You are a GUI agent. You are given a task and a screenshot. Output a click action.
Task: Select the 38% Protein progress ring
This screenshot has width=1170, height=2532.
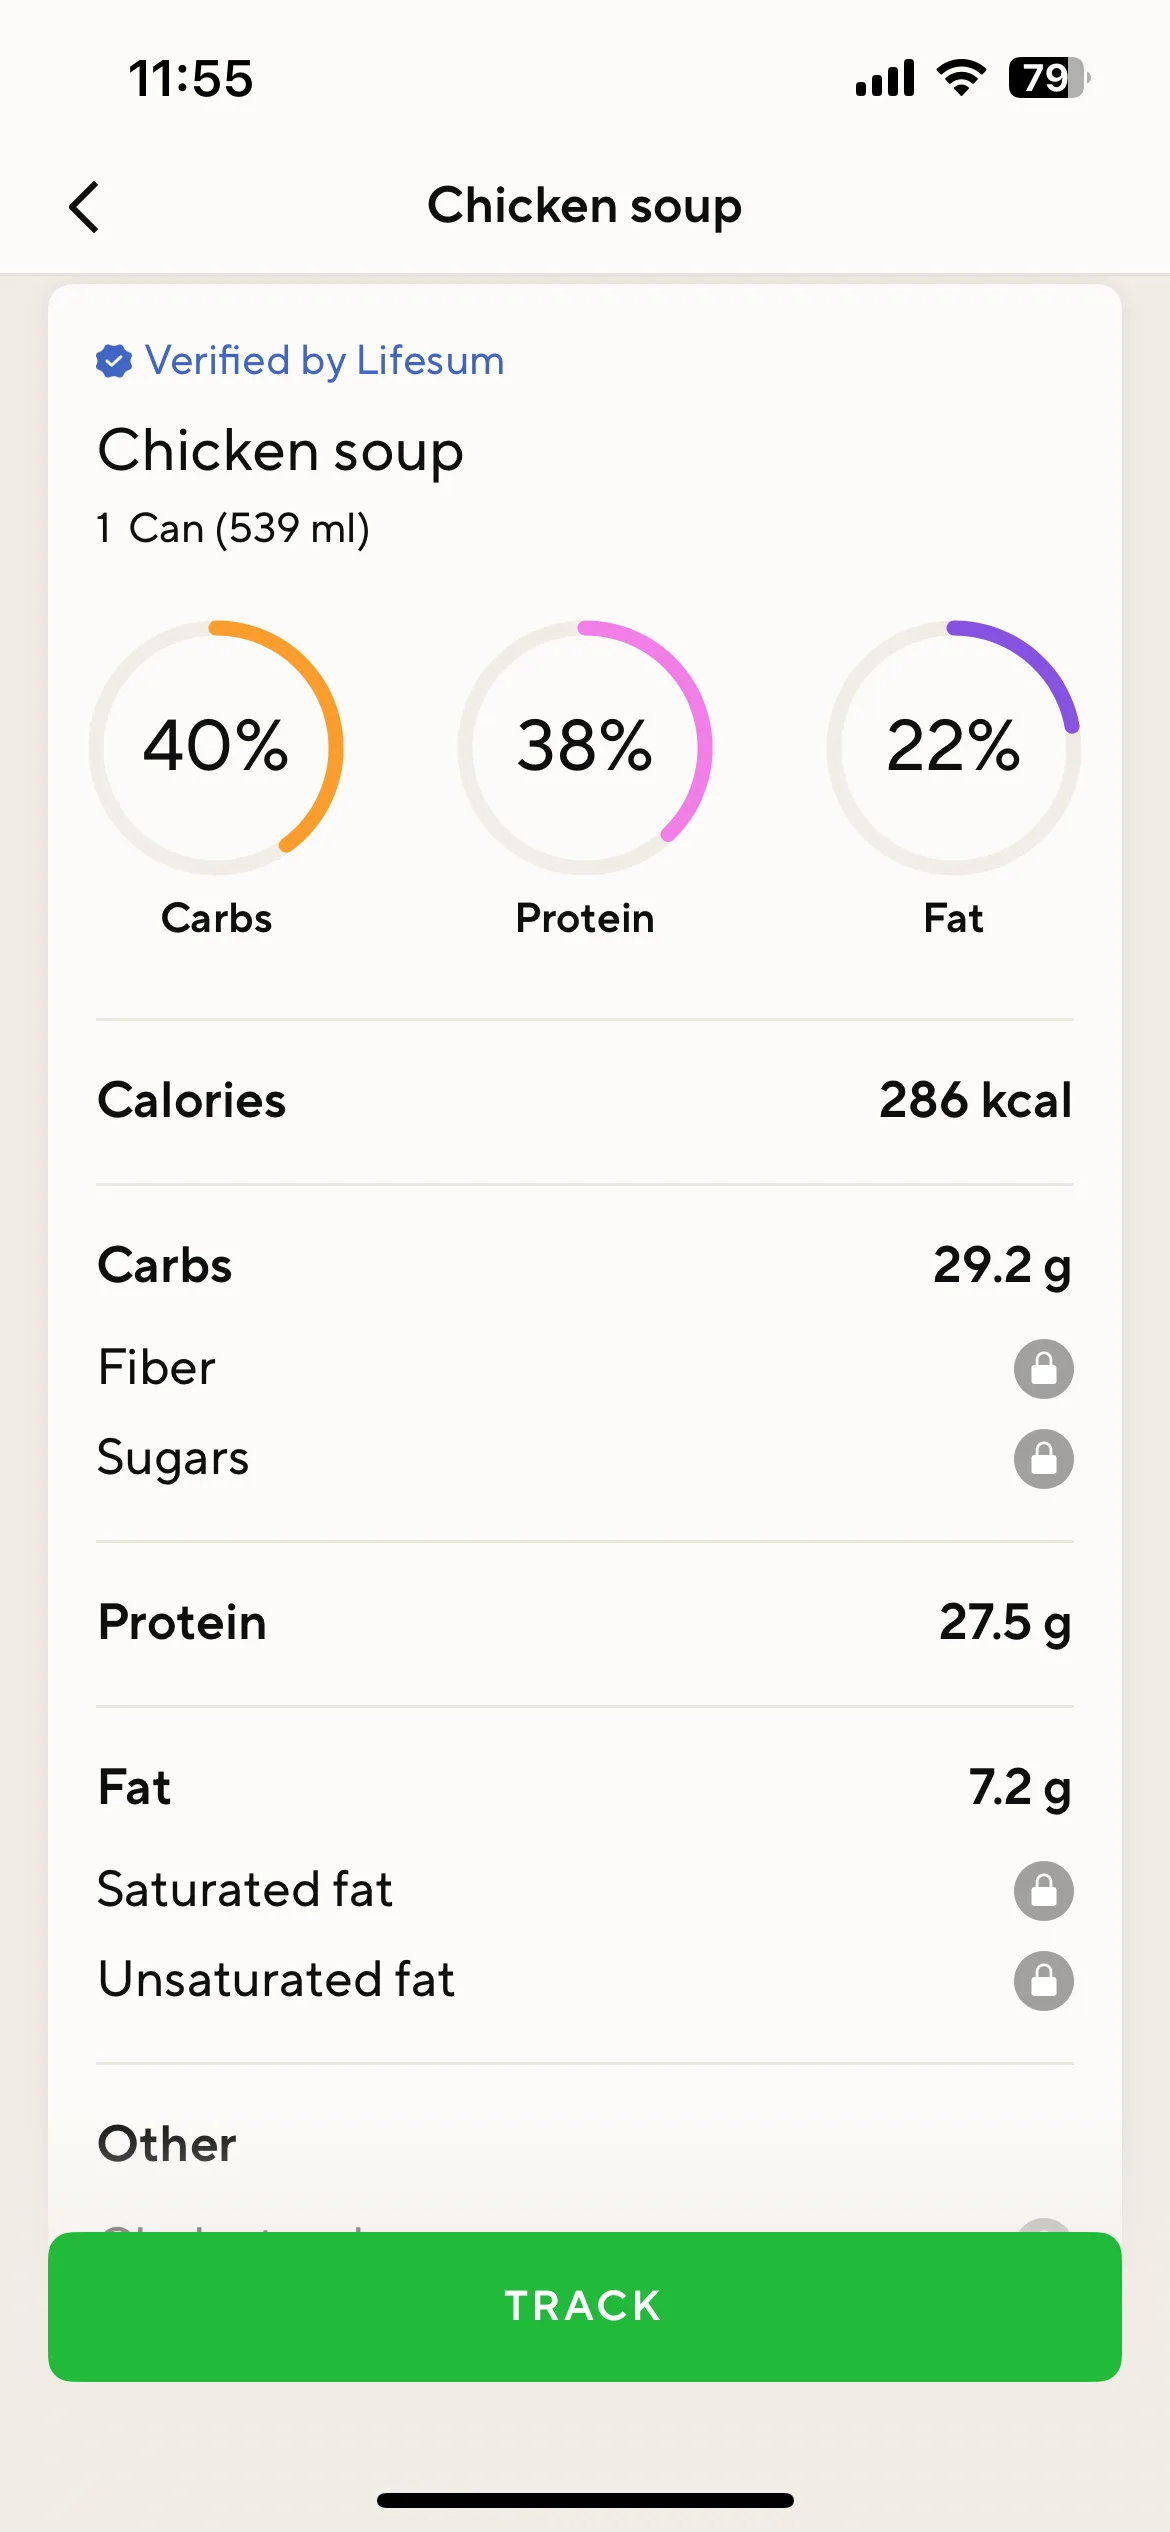(585, 747)
